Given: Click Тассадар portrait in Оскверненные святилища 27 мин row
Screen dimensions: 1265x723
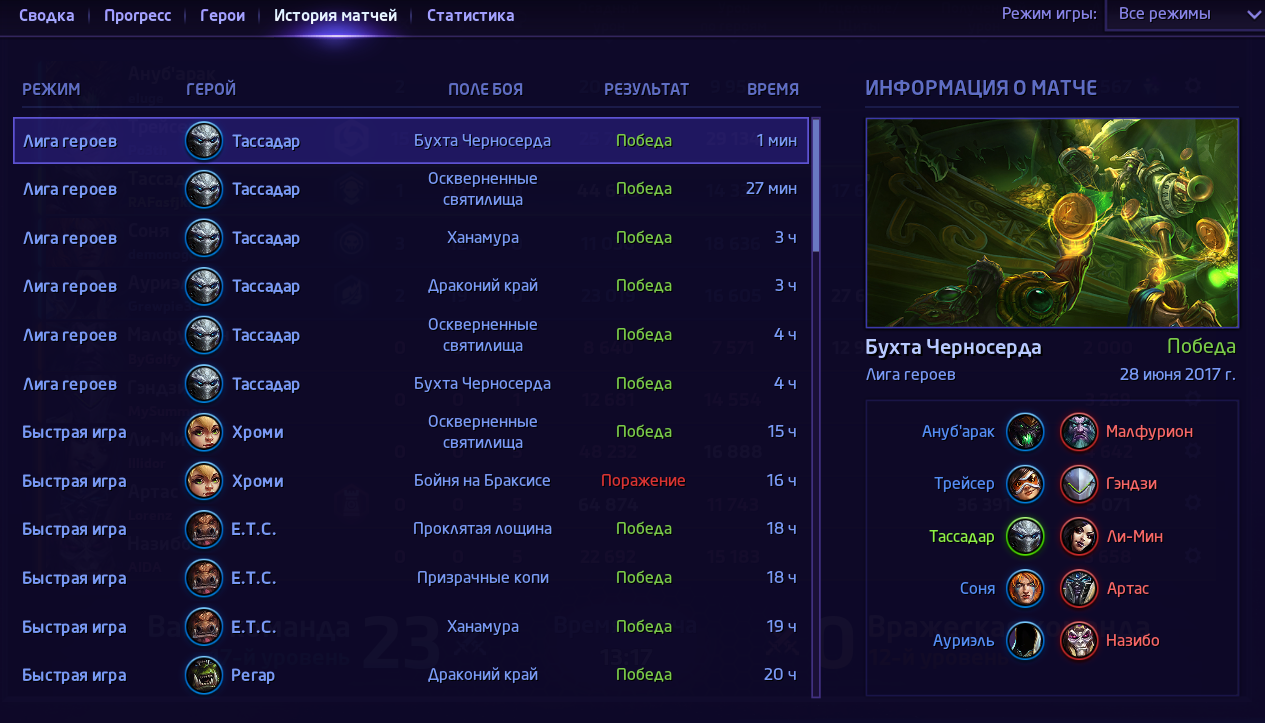Looking at the screenshot, I should coord(204,189).
